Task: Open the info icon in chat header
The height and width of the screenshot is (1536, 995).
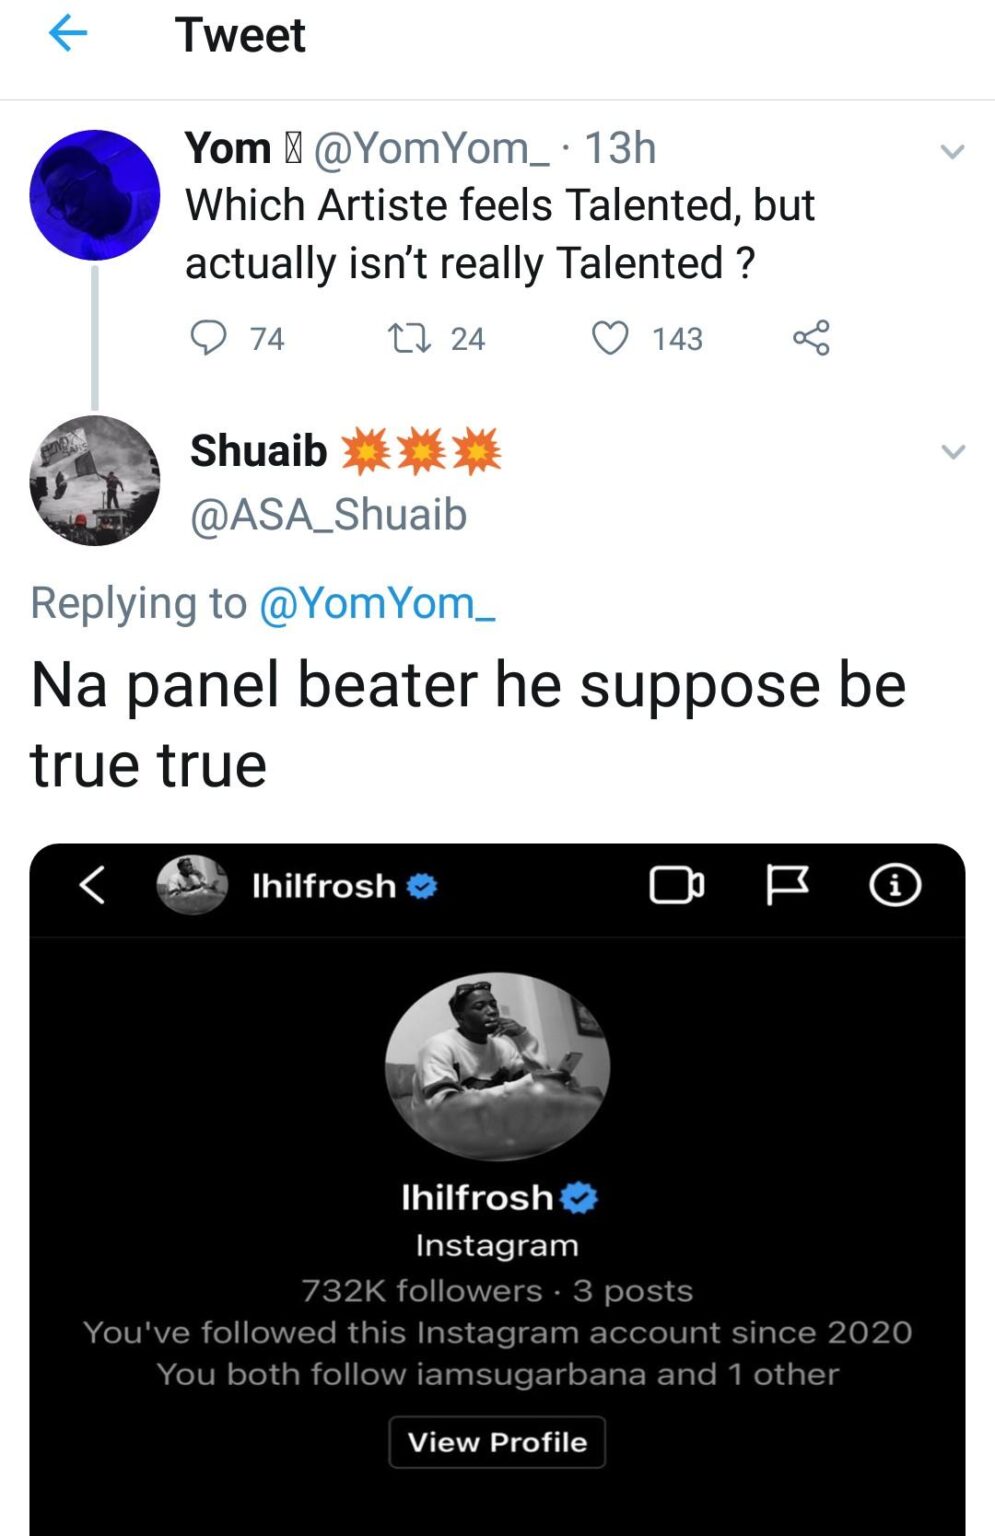Action: pyautogui.click(x=894, y=885)
